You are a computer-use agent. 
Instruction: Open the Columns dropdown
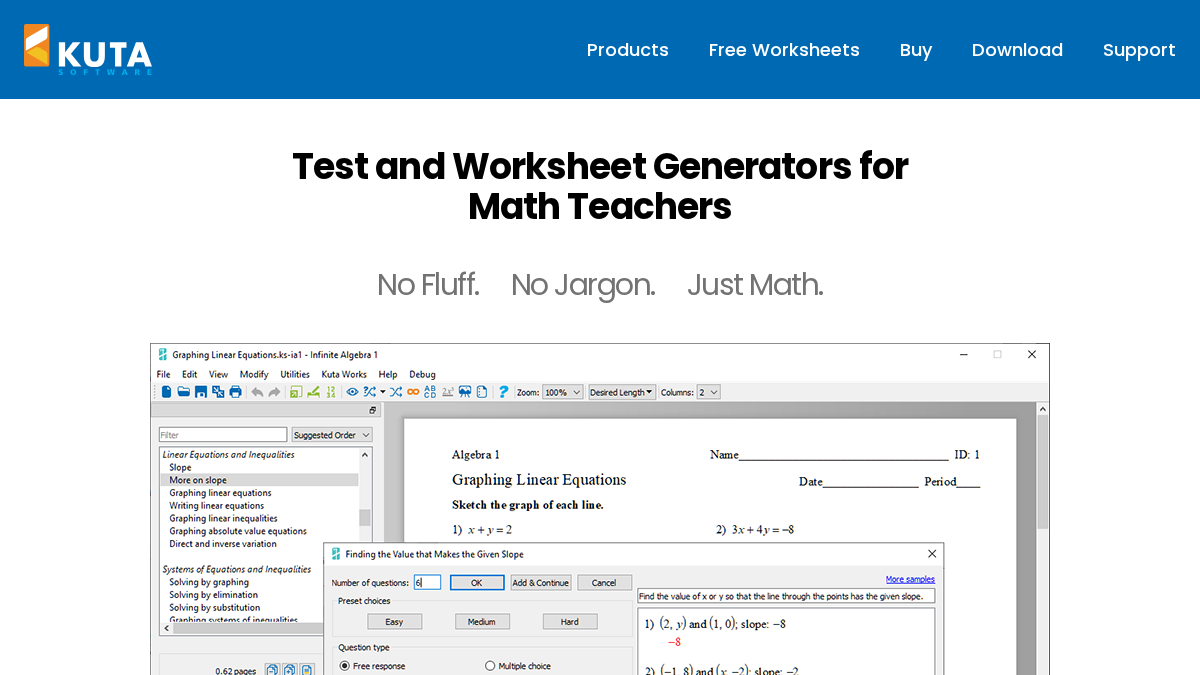[x=708, y=392]
